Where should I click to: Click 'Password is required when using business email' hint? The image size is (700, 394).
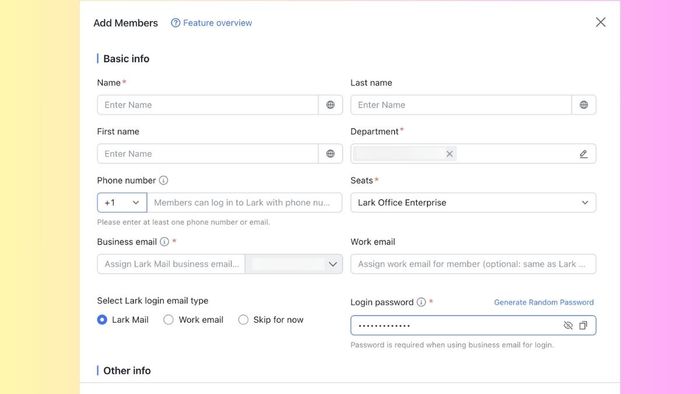(452, 345)
